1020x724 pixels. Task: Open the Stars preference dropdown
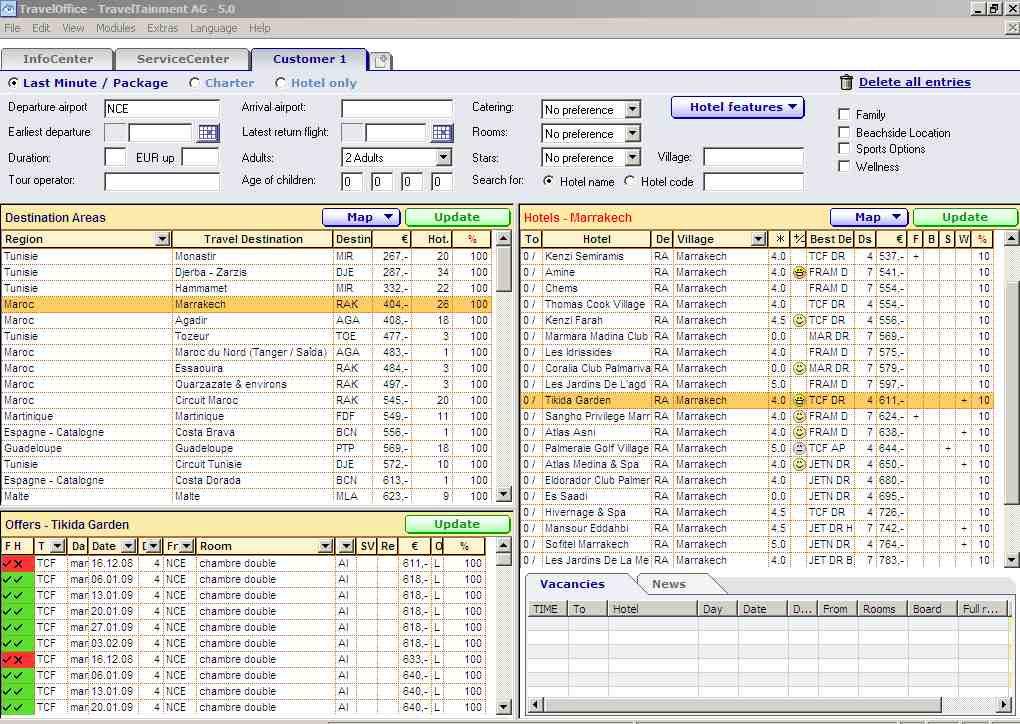(x=632, y=157)
